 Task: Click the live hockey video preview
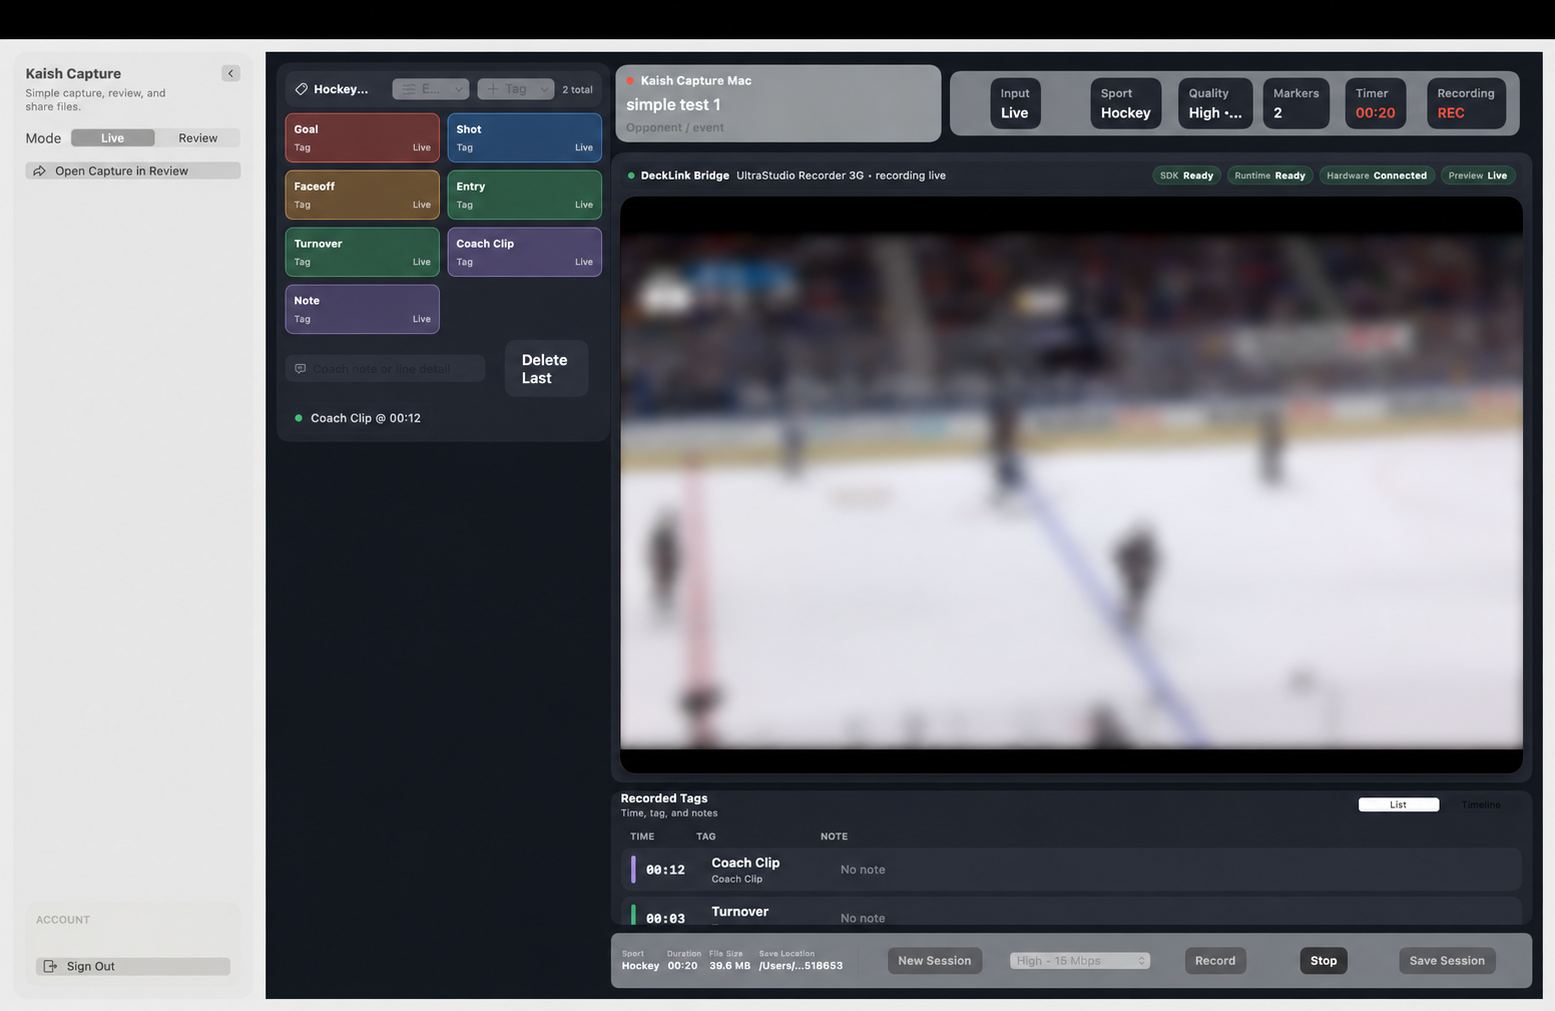pyautogui.click(x=1071, y=484)
